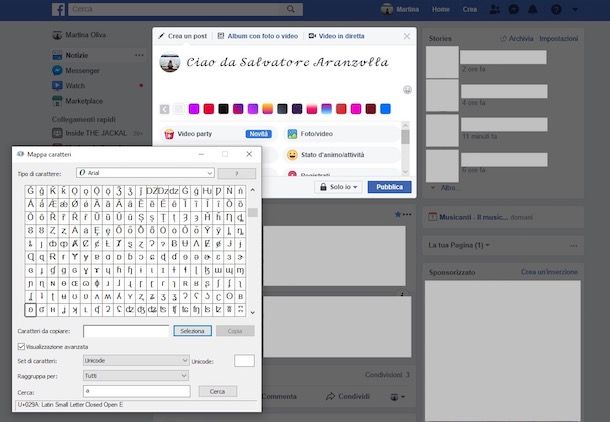Click Crea in the top bar
The image size is (610, 422).
coord(470,9)
